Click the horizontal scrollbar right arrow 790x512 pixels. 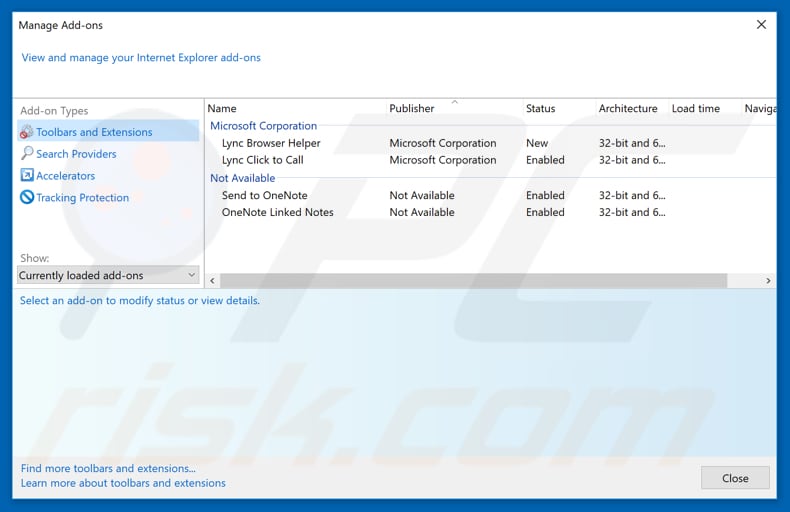pos(768,281)
